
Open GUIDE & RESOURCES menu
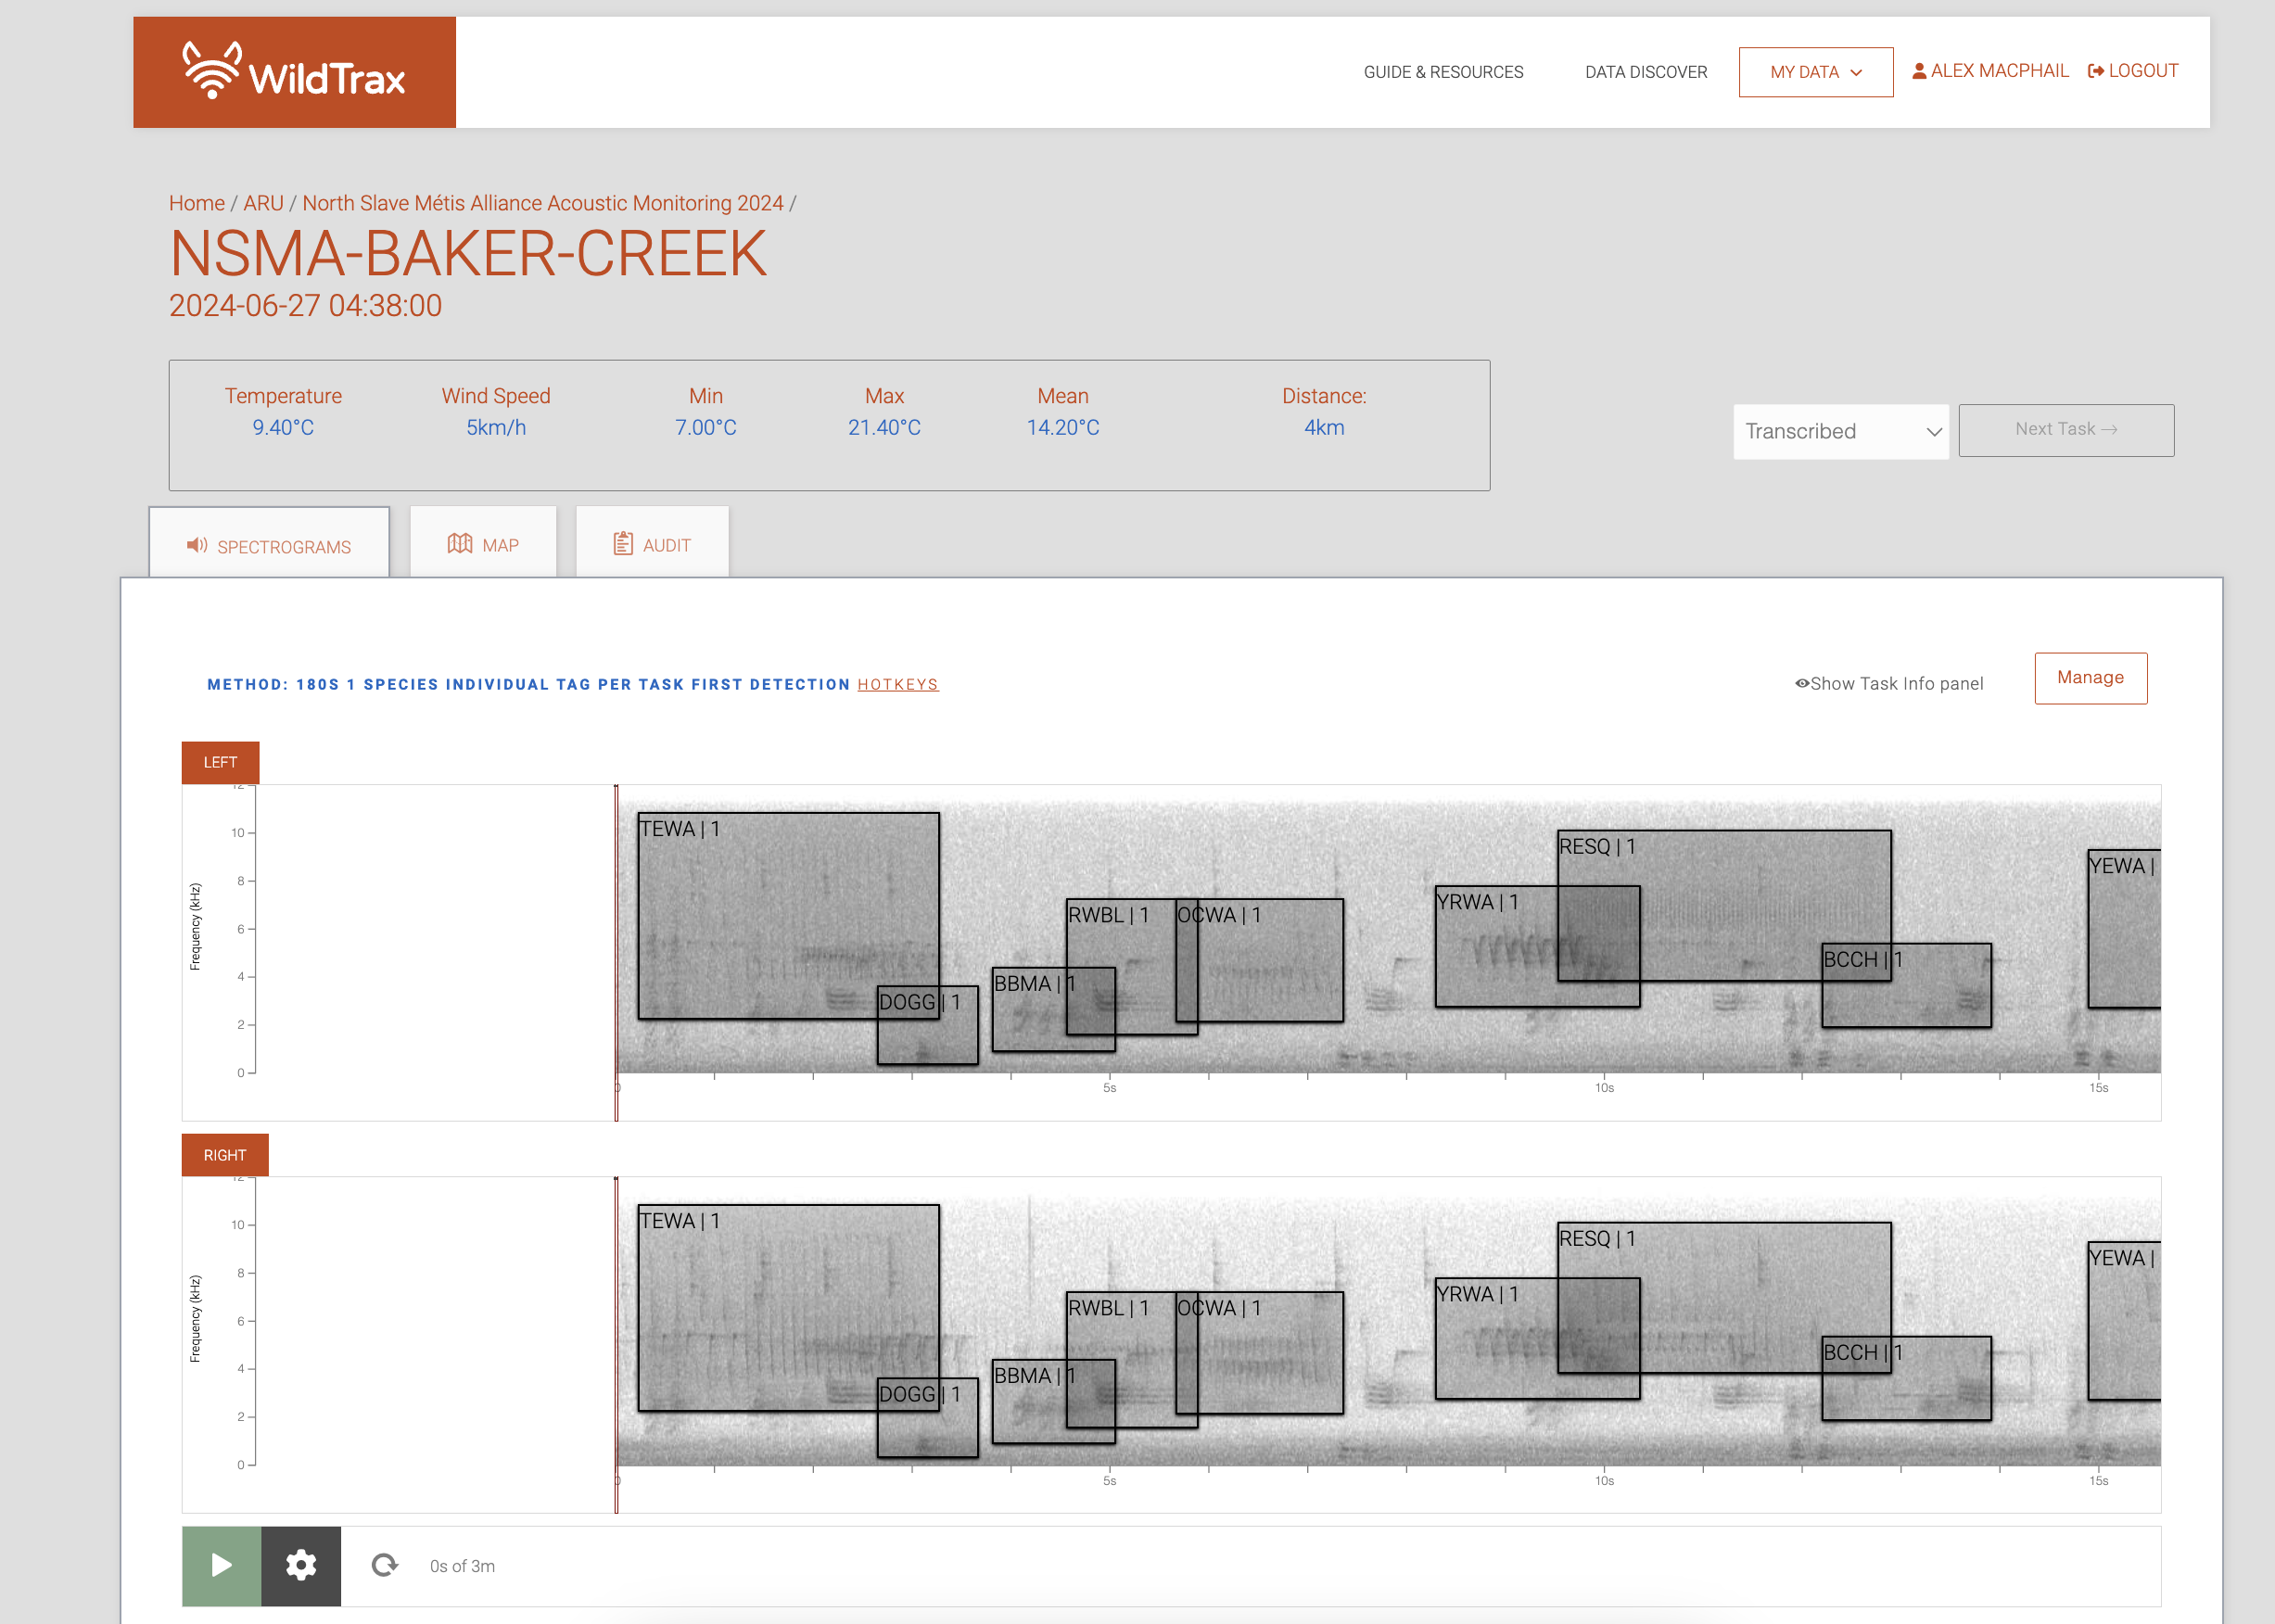[x=1443, y=72]
